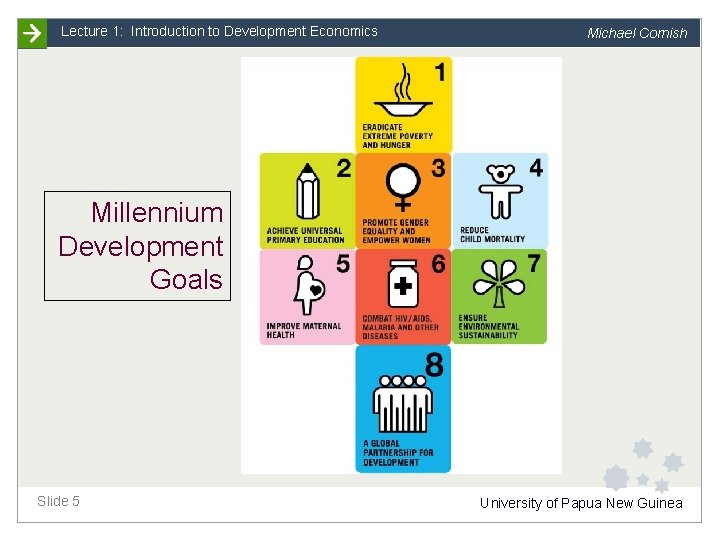Click the 'Slide 5' label

click(58, 501)
